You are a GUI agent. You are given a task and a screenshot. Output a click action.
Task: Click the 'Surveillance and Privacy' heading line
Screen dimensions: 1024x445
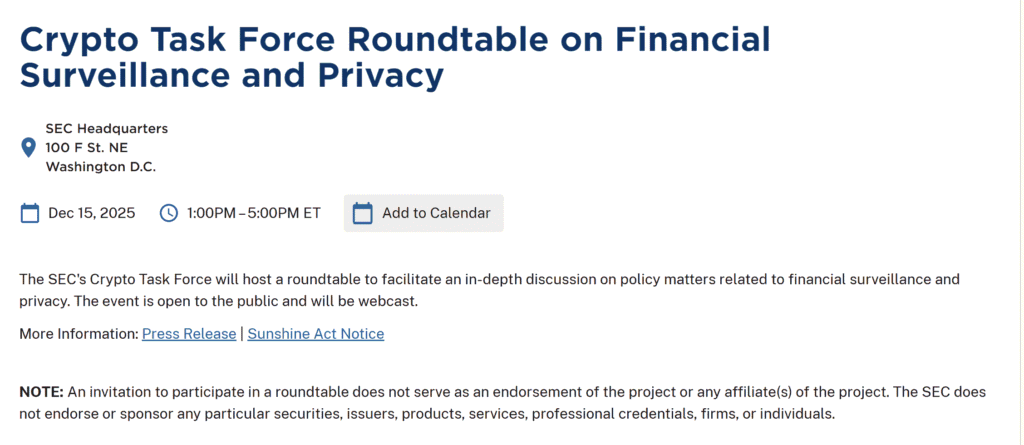[x=230, y=75]
